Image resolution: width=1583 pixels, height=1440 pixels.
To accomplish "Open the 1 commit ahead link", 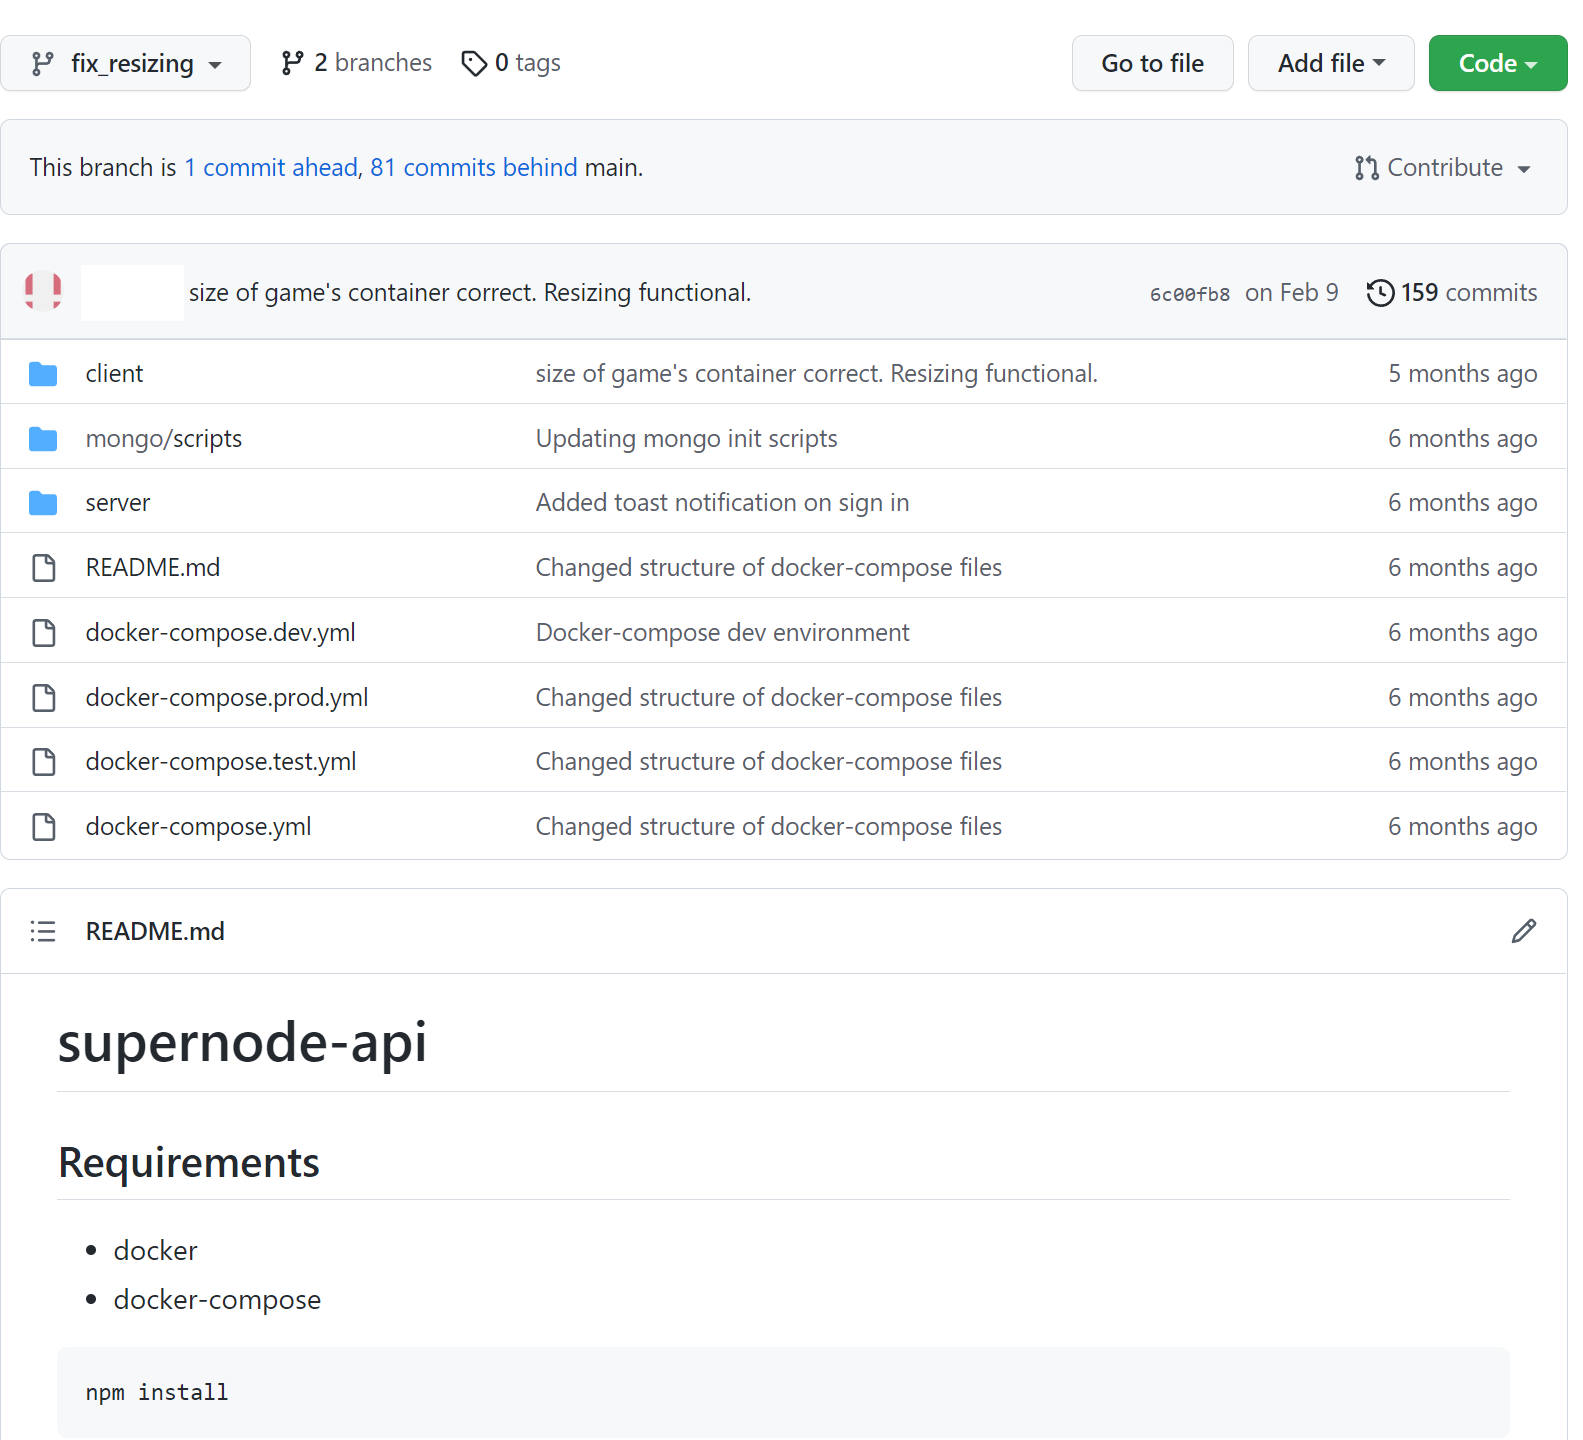I will [270, 168].
